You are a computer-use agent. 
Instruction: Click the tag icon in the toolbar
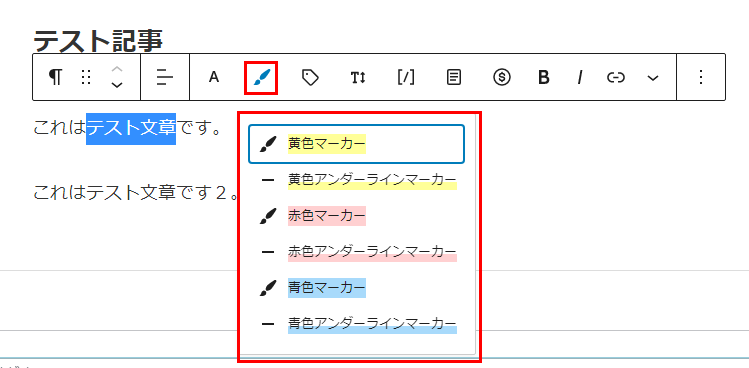point(310,77)
